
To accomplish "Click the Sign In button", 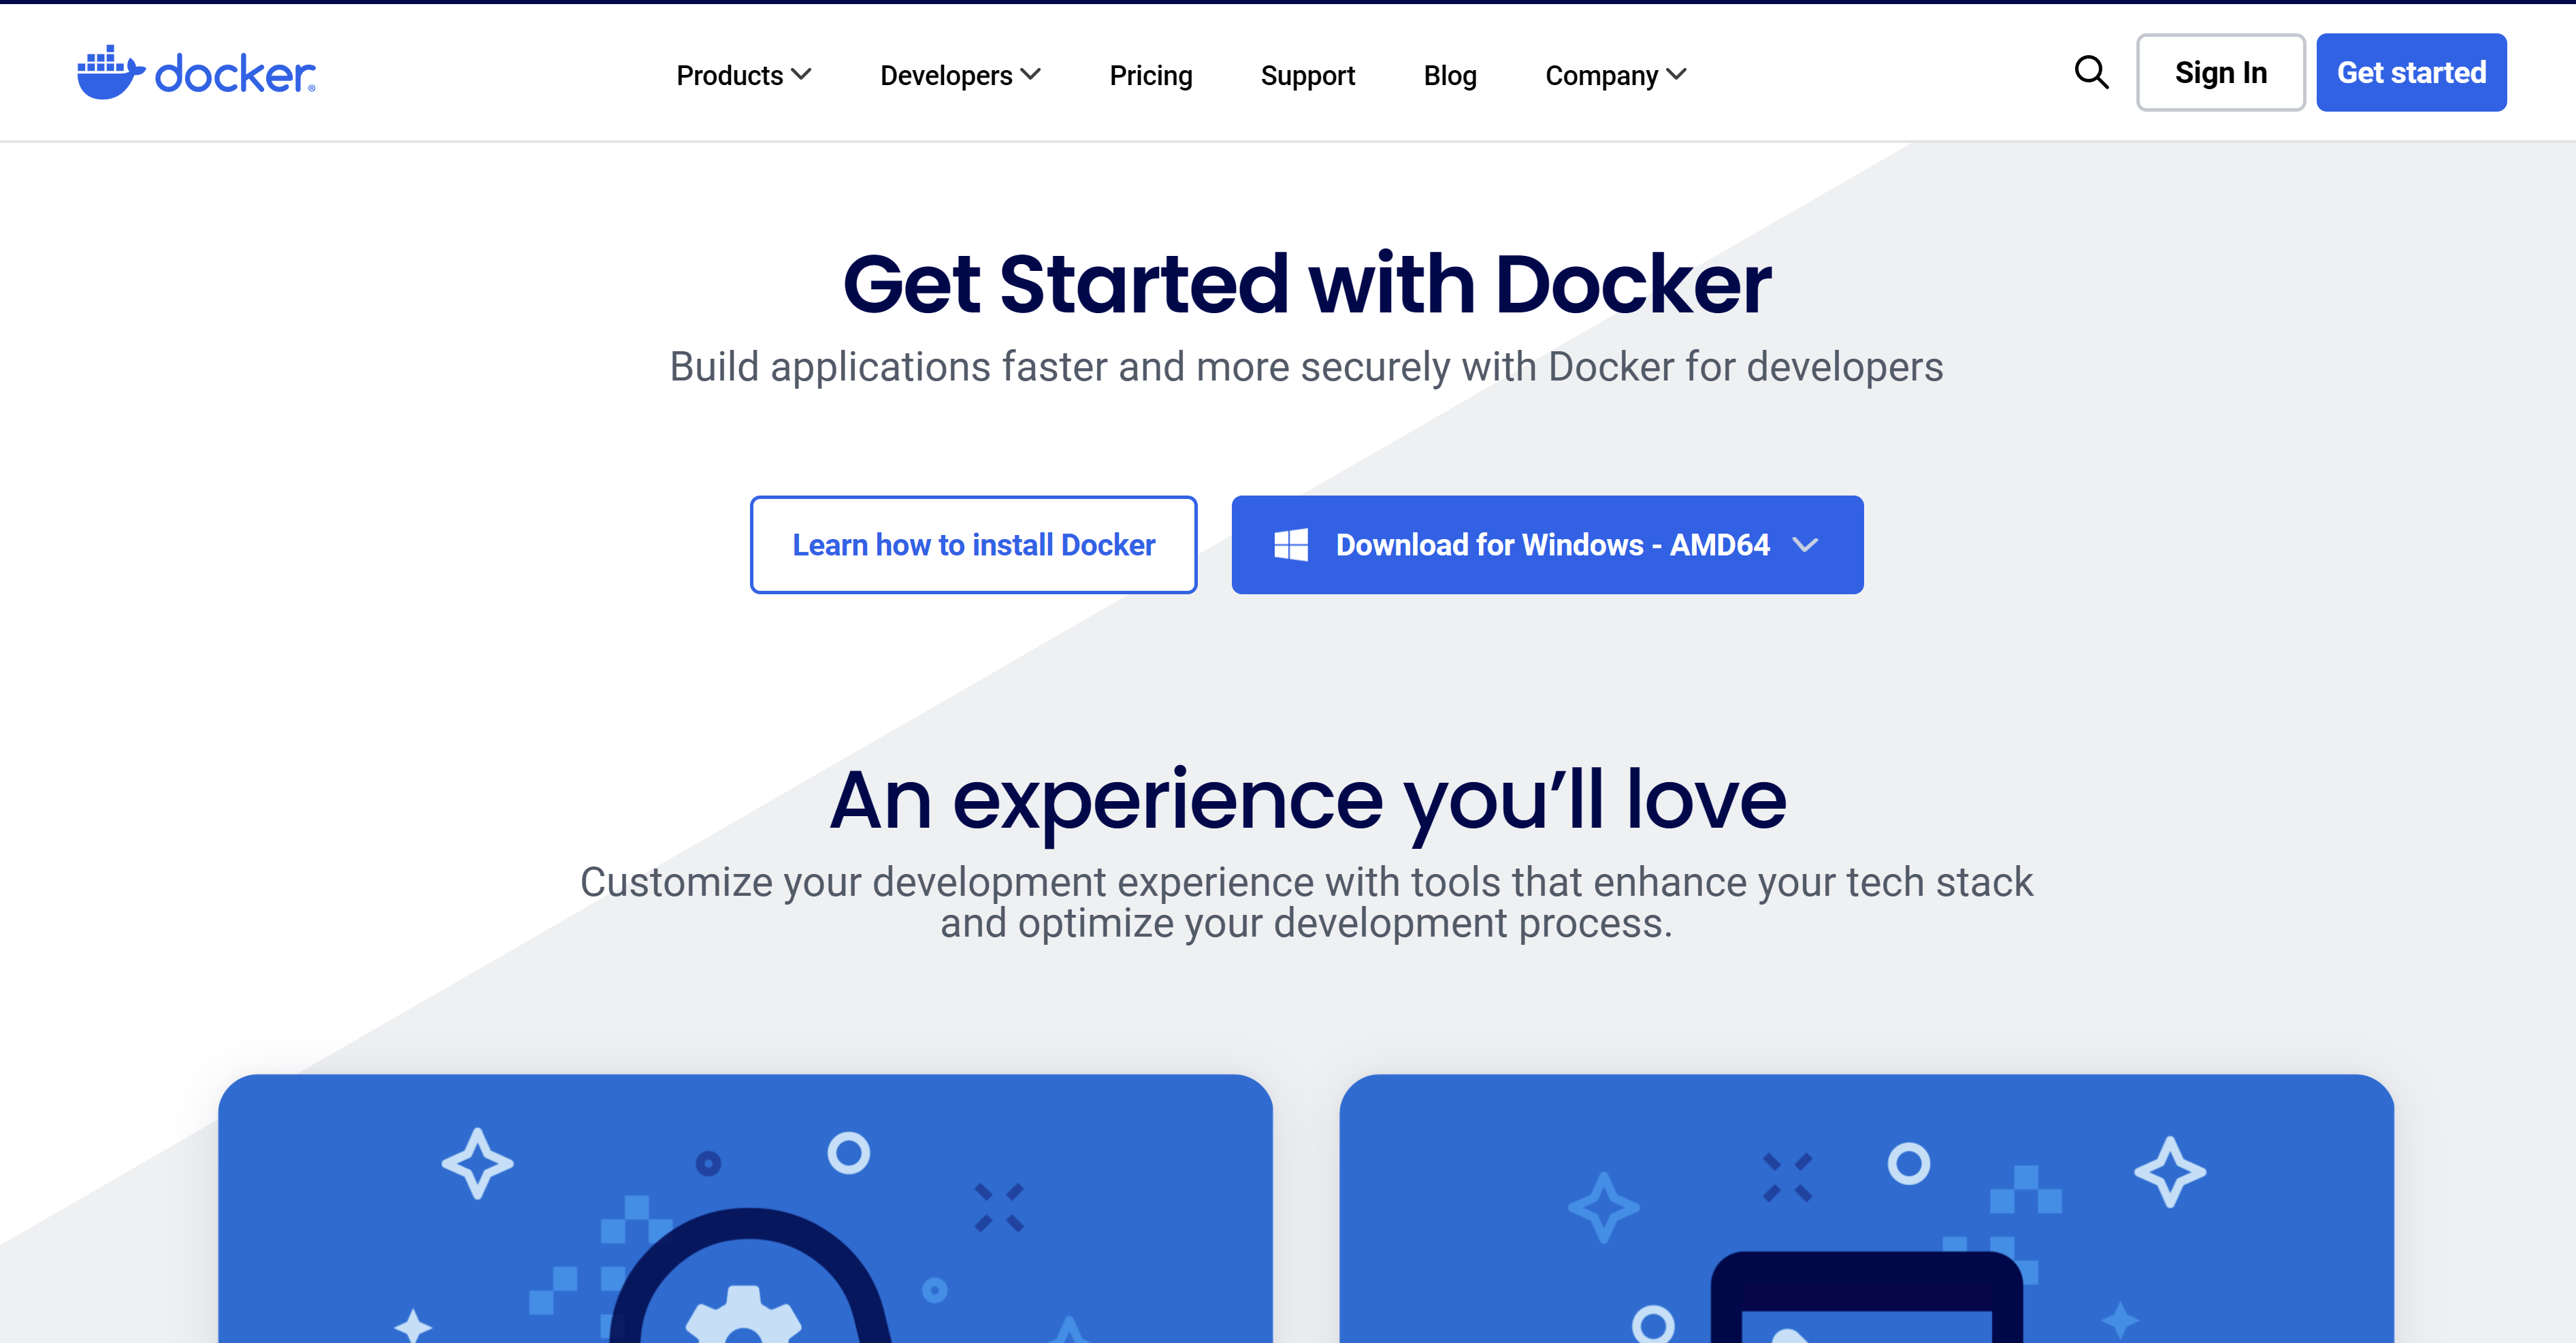I will pyautogui.click(x=2220, y=72).
